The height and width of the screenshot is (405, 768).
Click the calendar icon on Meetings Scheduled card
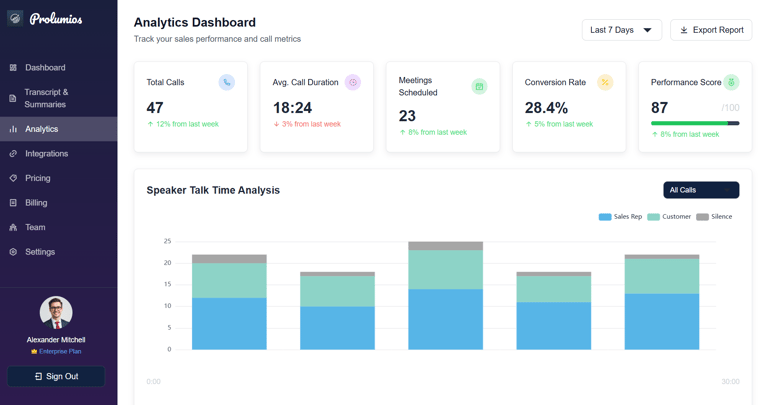pos(479,87)
